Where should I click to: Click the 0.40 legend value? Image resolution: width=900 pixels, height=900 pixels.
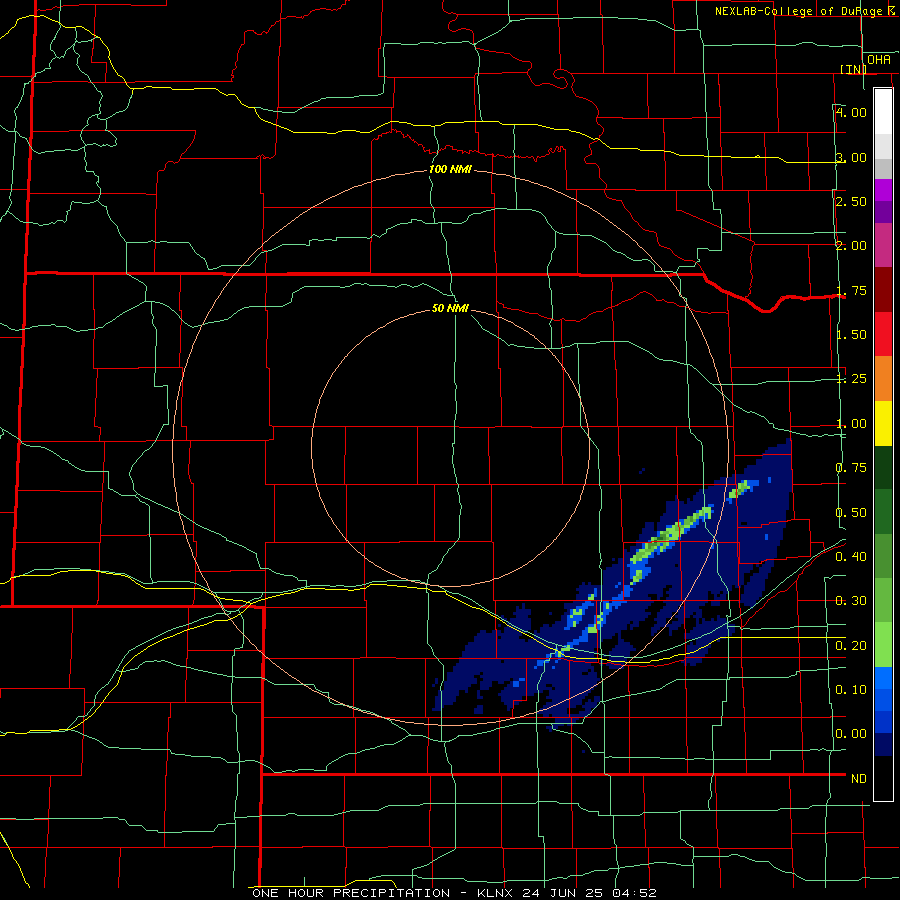click(851, 557)
